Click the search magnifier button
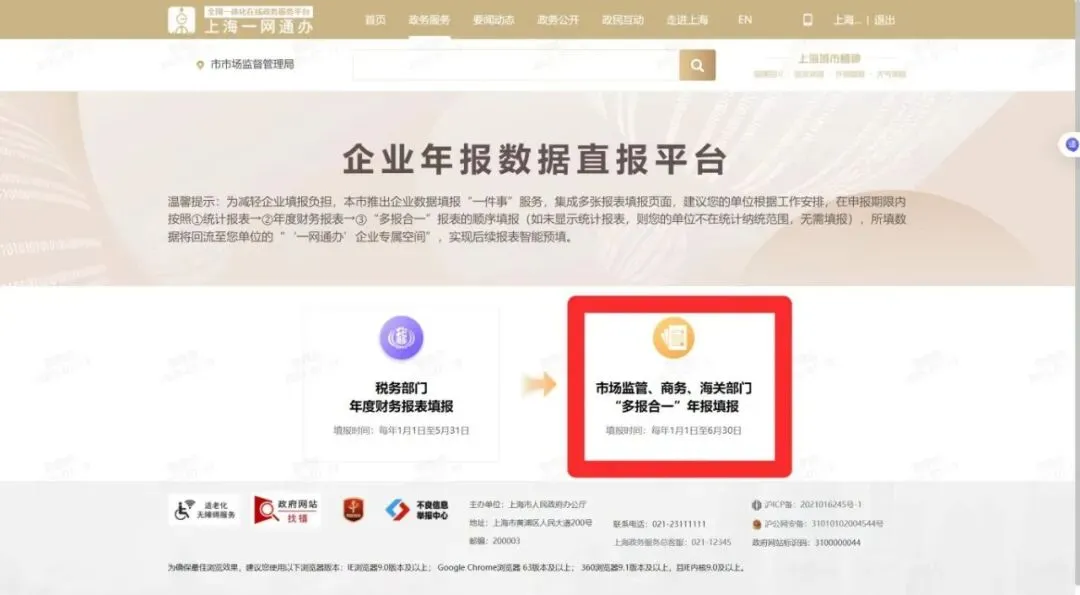Viewport: 1080px width, 595px height. click(697, 65)
